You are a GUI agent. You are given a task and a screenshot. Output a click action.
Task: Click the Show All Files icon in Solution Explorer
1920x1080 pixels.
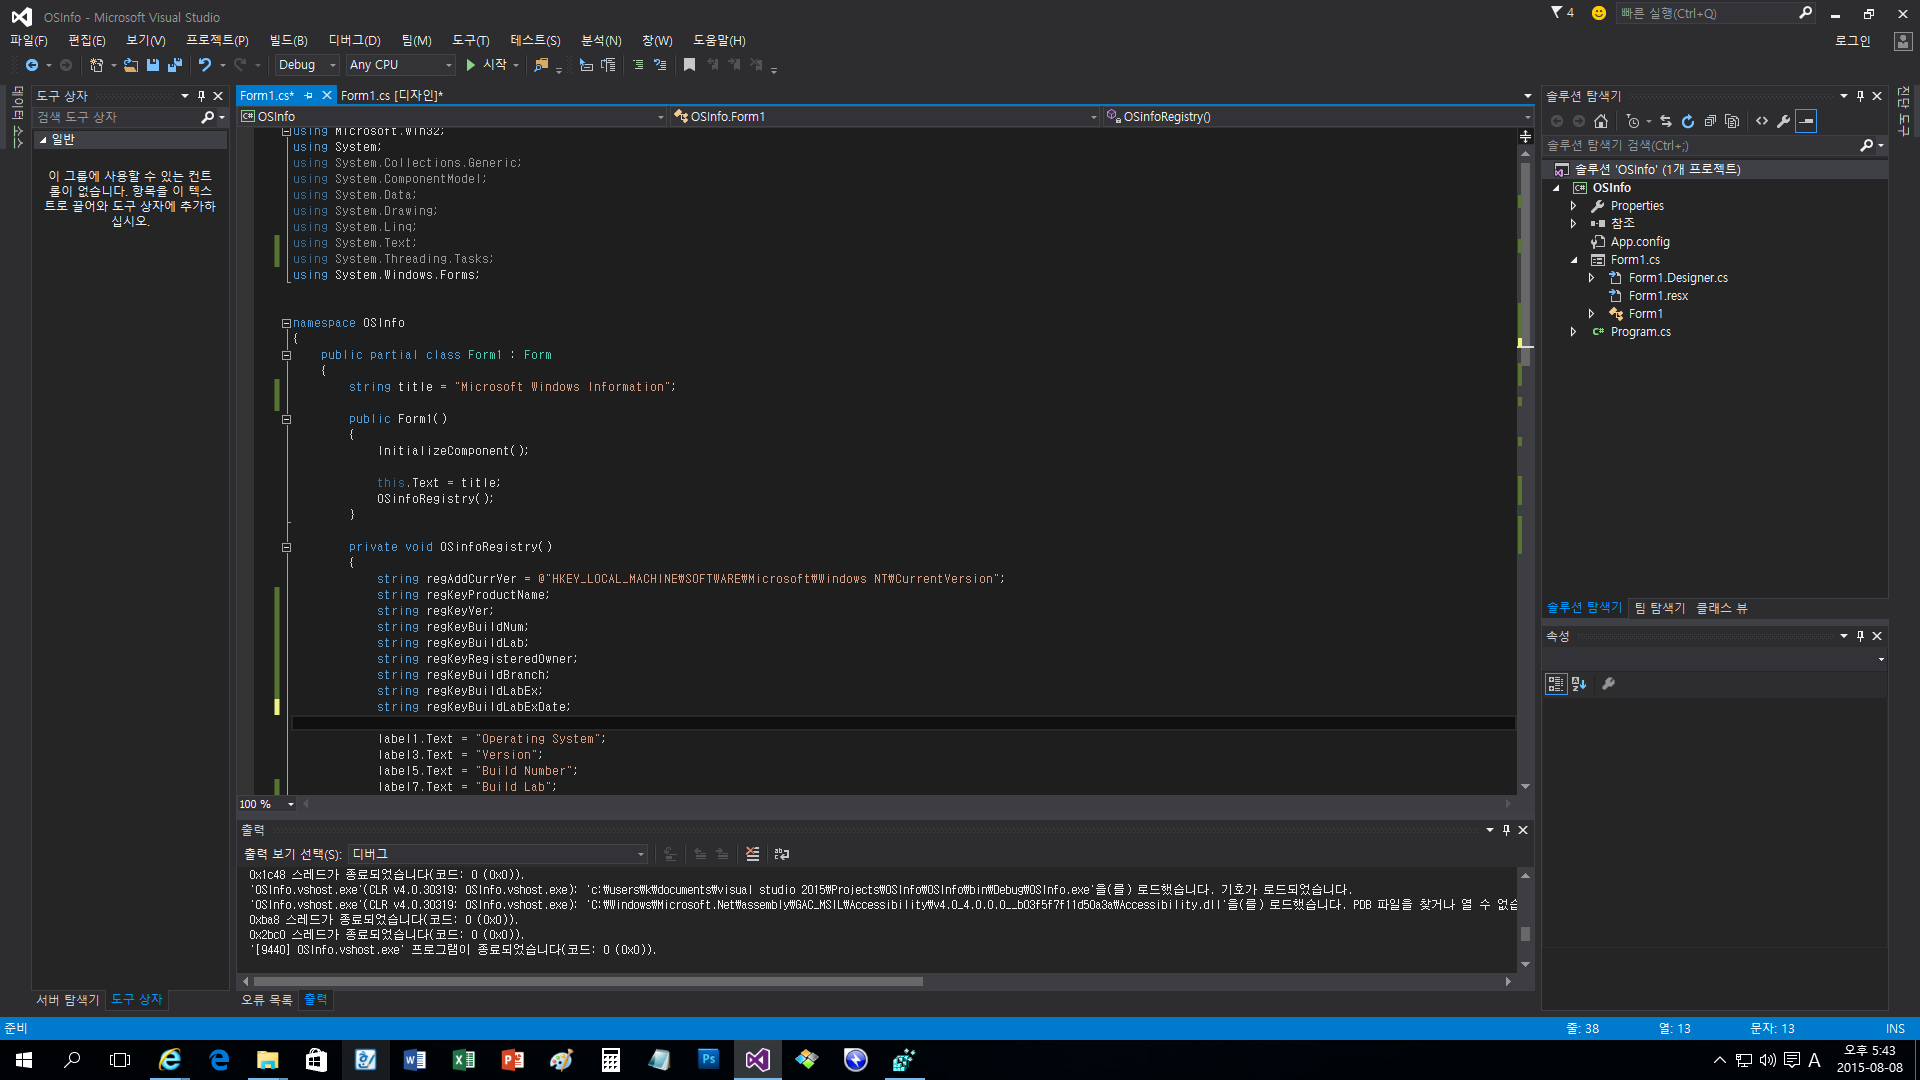pyautogui.click(x=1732, y=121)
